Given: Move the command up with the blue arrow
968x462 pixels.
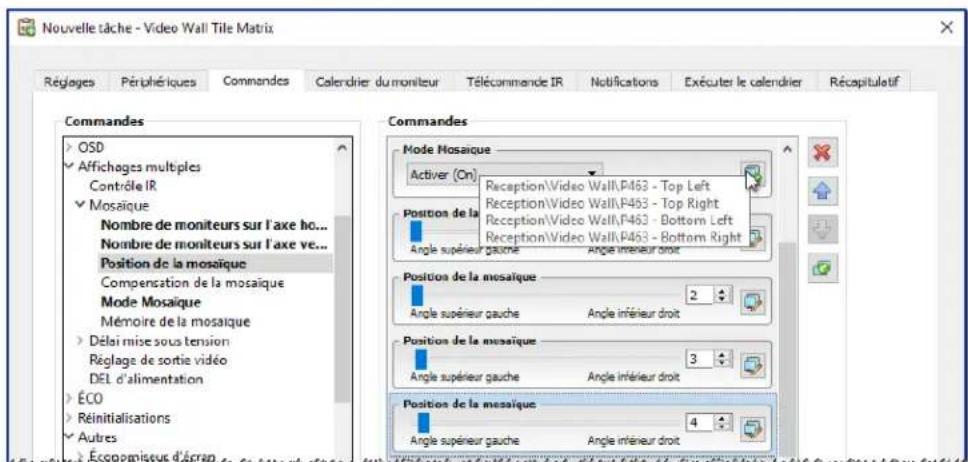Looking at the screenshot, I should coord(823,193).
